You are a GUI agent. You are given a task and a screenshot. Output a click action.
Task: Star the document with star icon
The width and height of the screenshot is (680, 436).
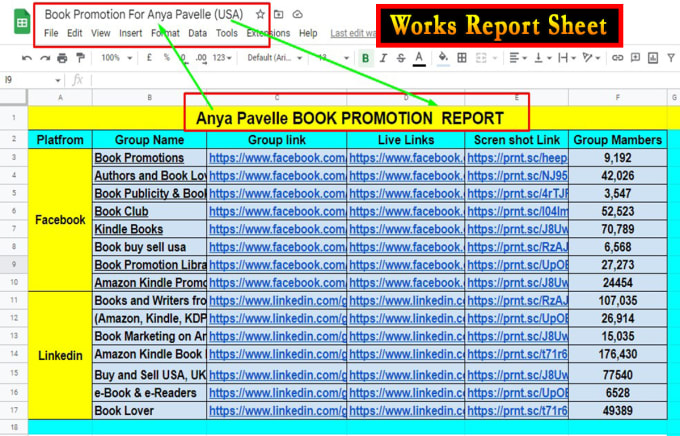pyautogui.click(x=260, y=14)
